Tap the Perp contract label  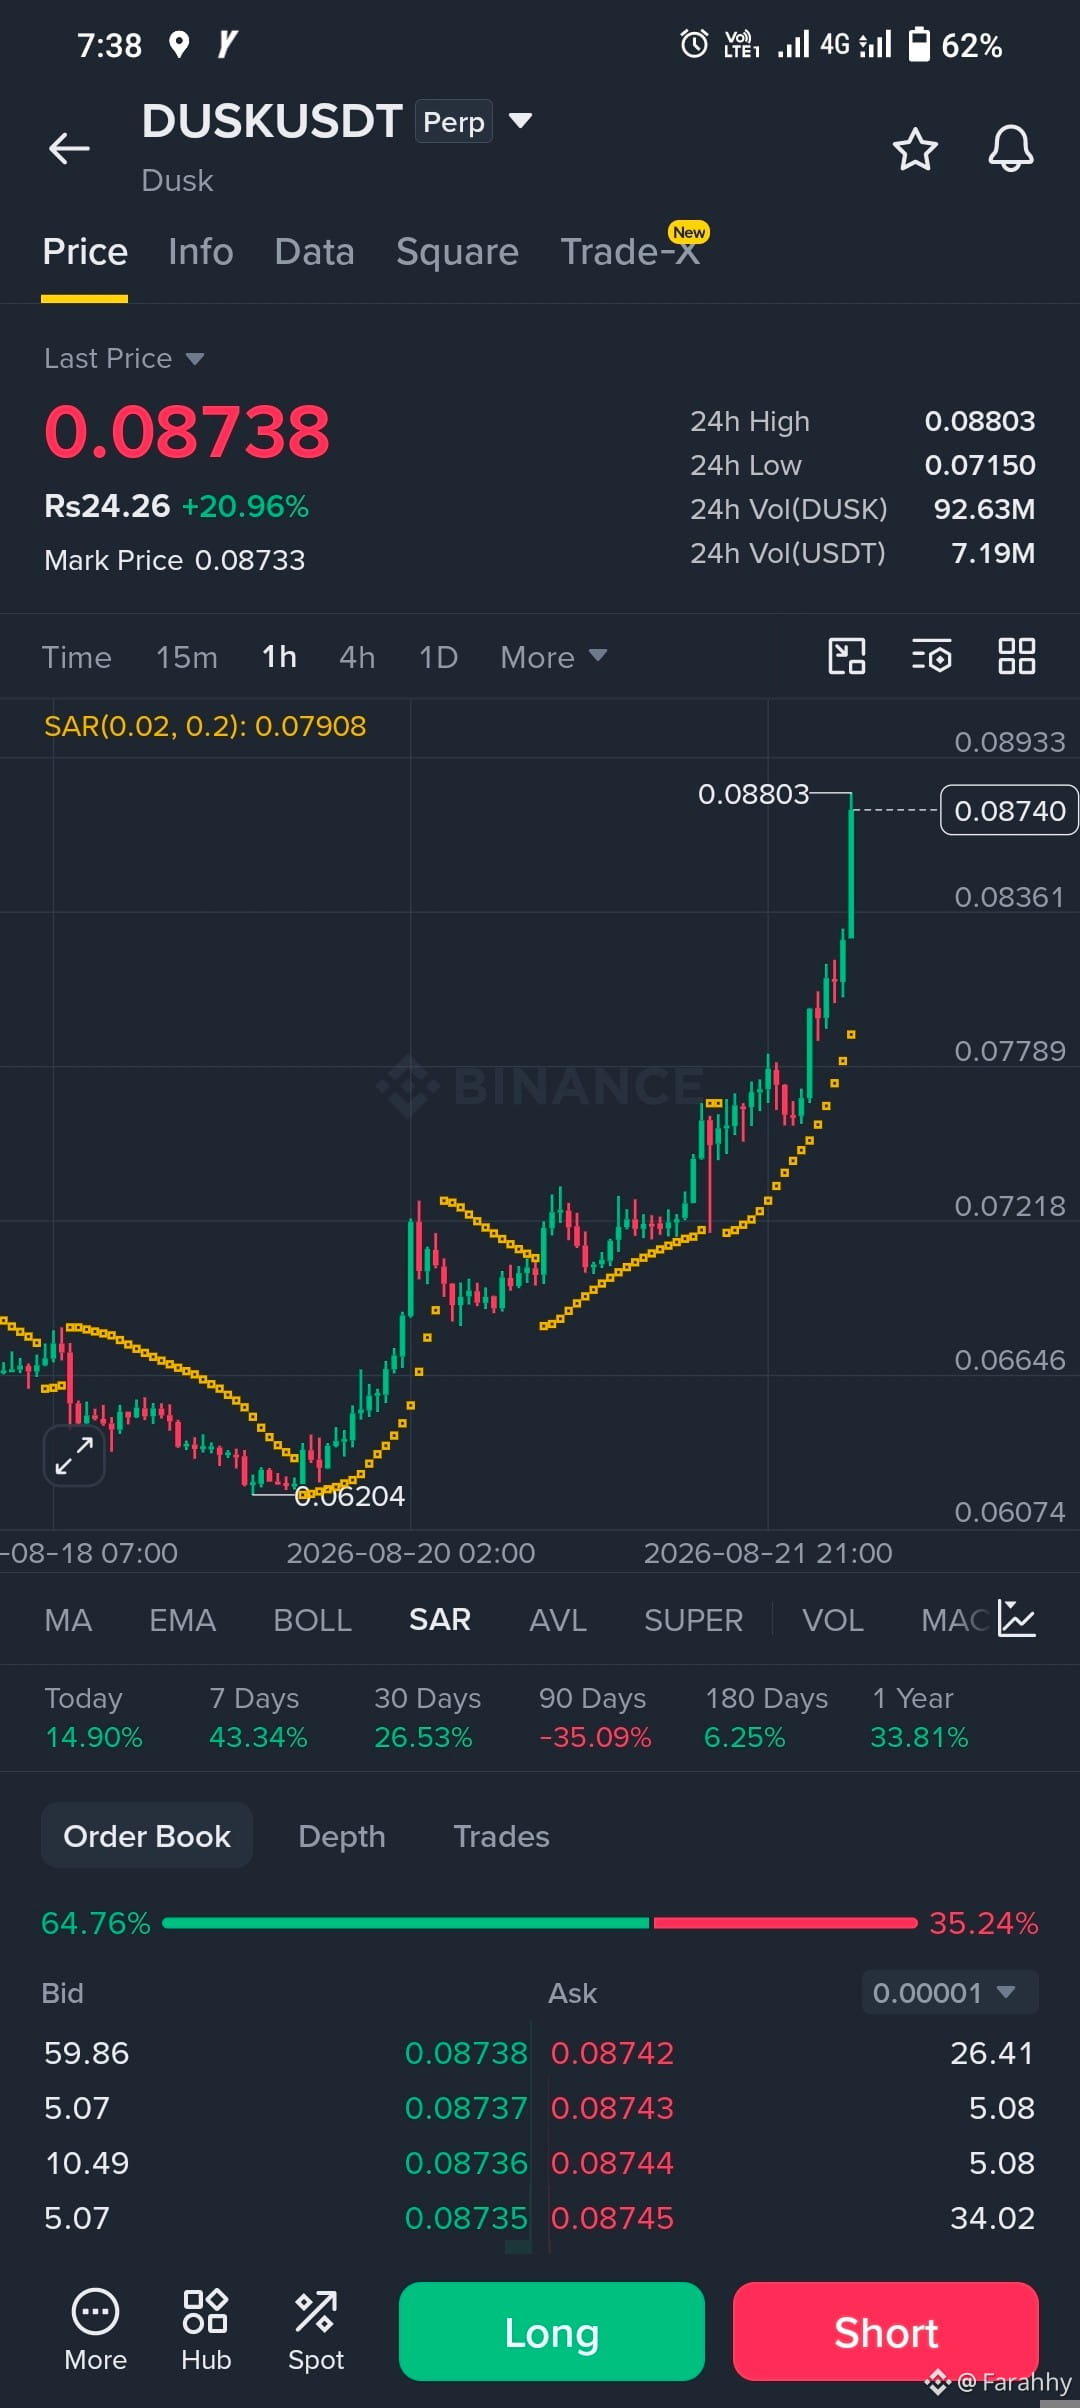click(454, 122)
